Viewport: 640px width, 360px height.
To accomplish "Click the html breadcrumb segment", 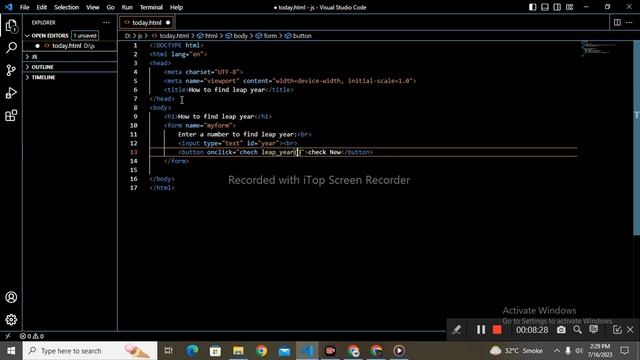I will point(208,36).
